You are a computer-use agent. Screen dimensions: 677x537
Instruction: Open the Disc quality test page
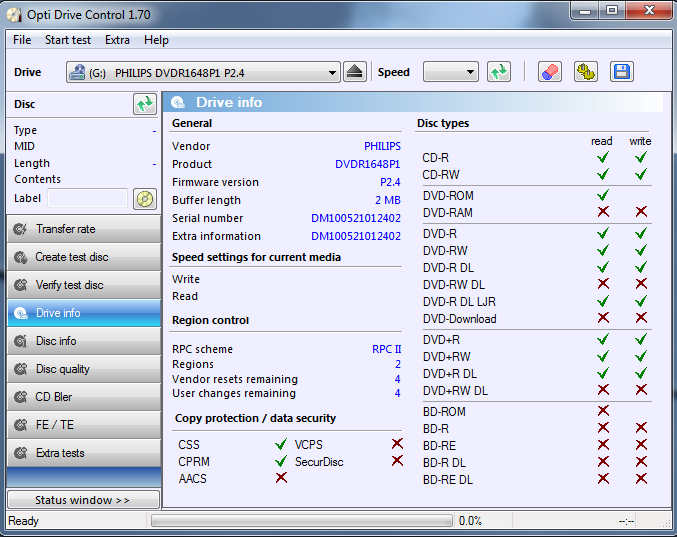84,369
